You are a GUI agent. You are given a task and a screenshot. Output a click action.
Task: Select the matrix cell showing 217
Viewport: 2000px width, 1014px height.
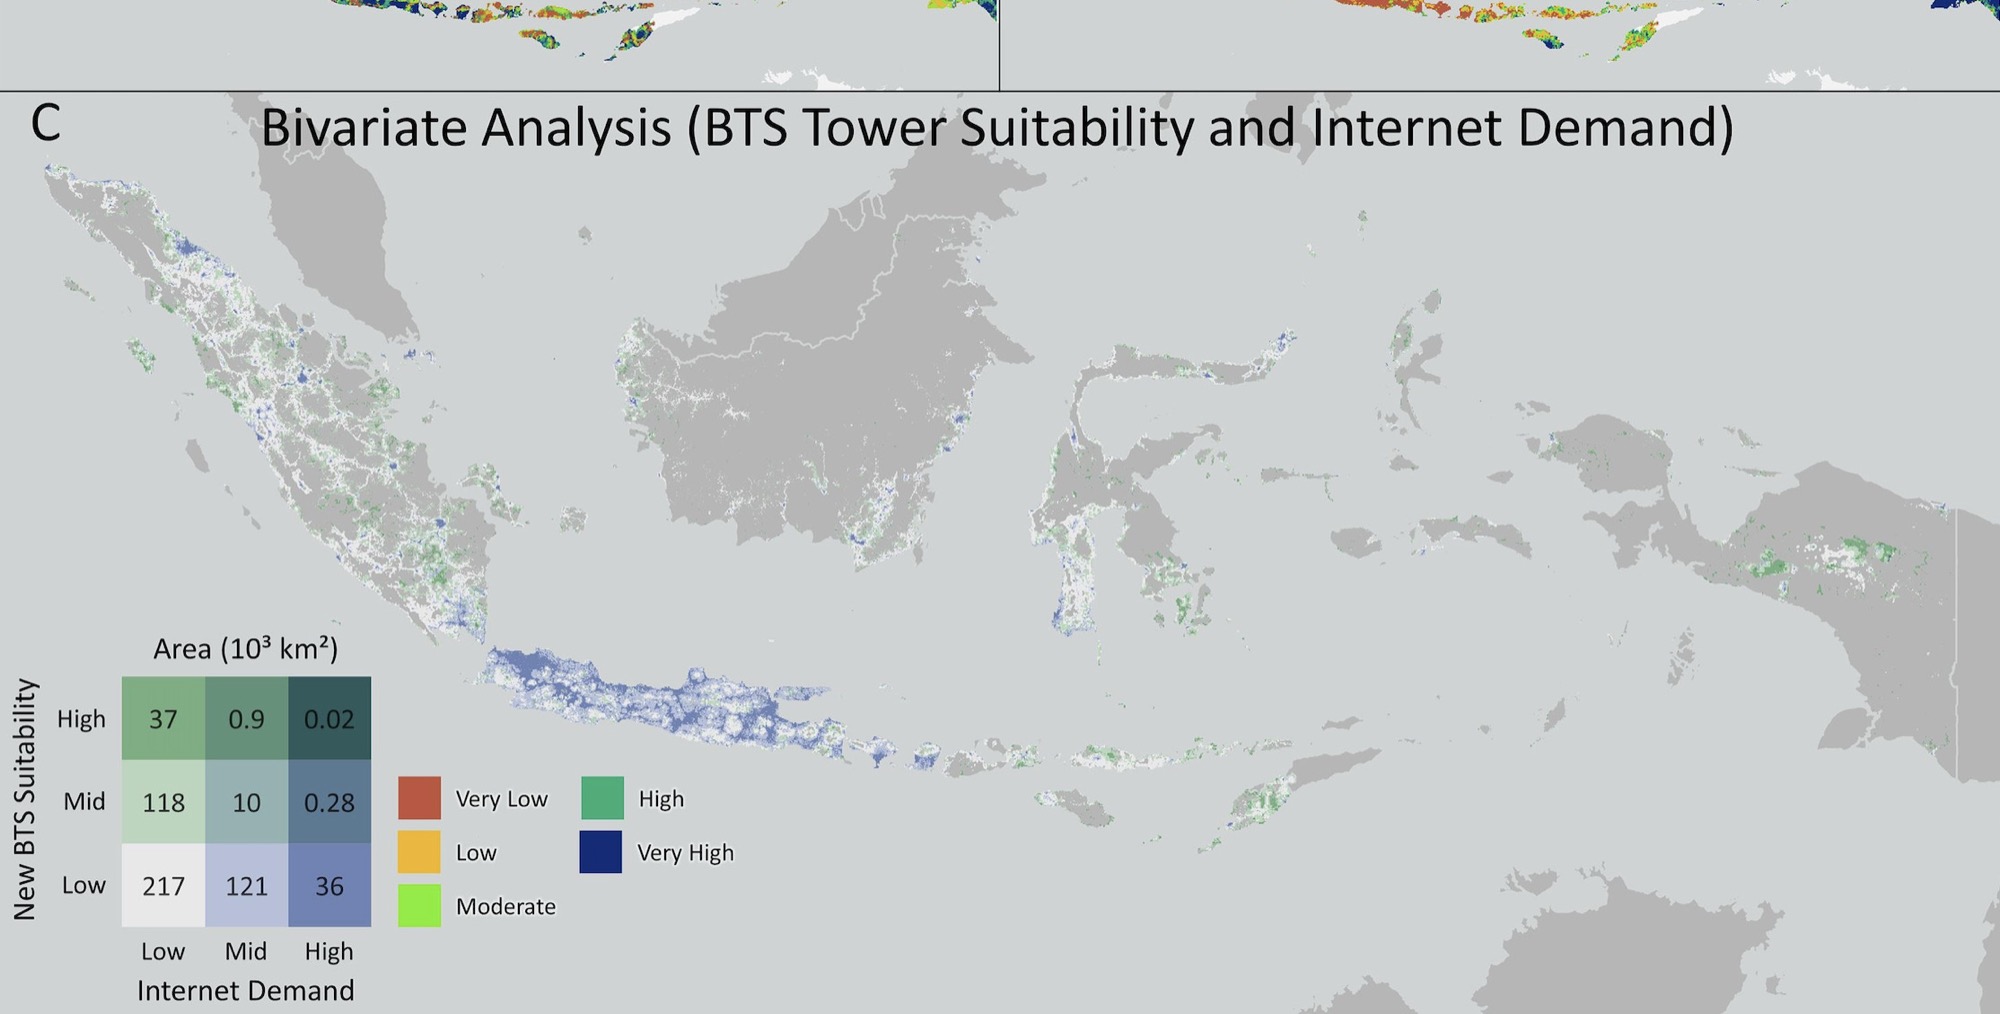pos(164,885)
